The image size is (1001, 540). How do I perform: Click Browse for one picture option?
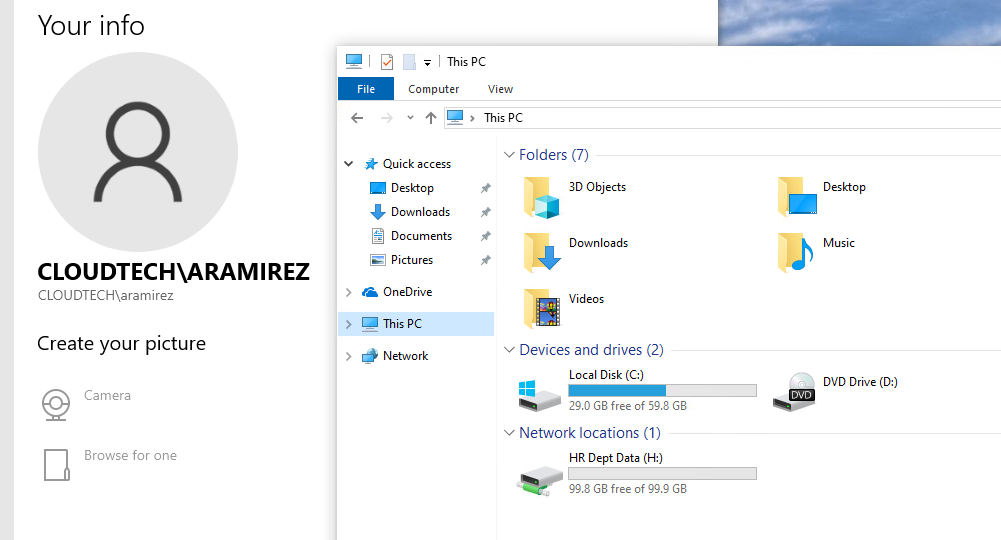pyautogui.click(x=130, y=456)
